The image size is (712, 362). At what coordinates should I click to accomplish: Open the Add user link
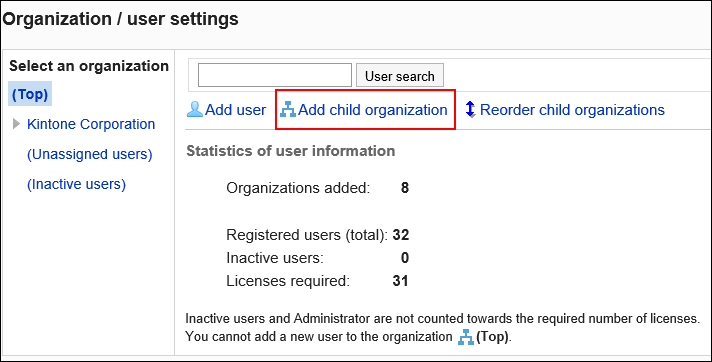tap(235, 110)
